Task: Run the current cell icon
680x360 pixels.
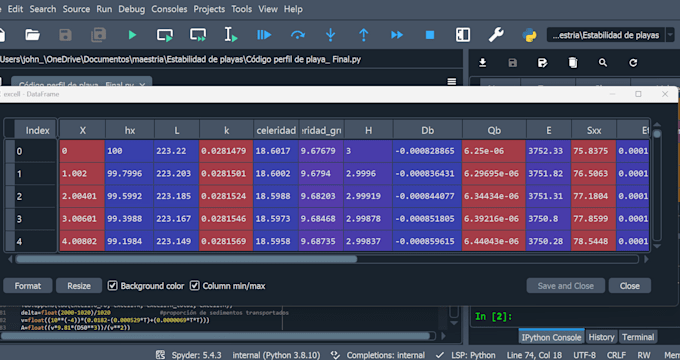Action: (x=165, y=35)
